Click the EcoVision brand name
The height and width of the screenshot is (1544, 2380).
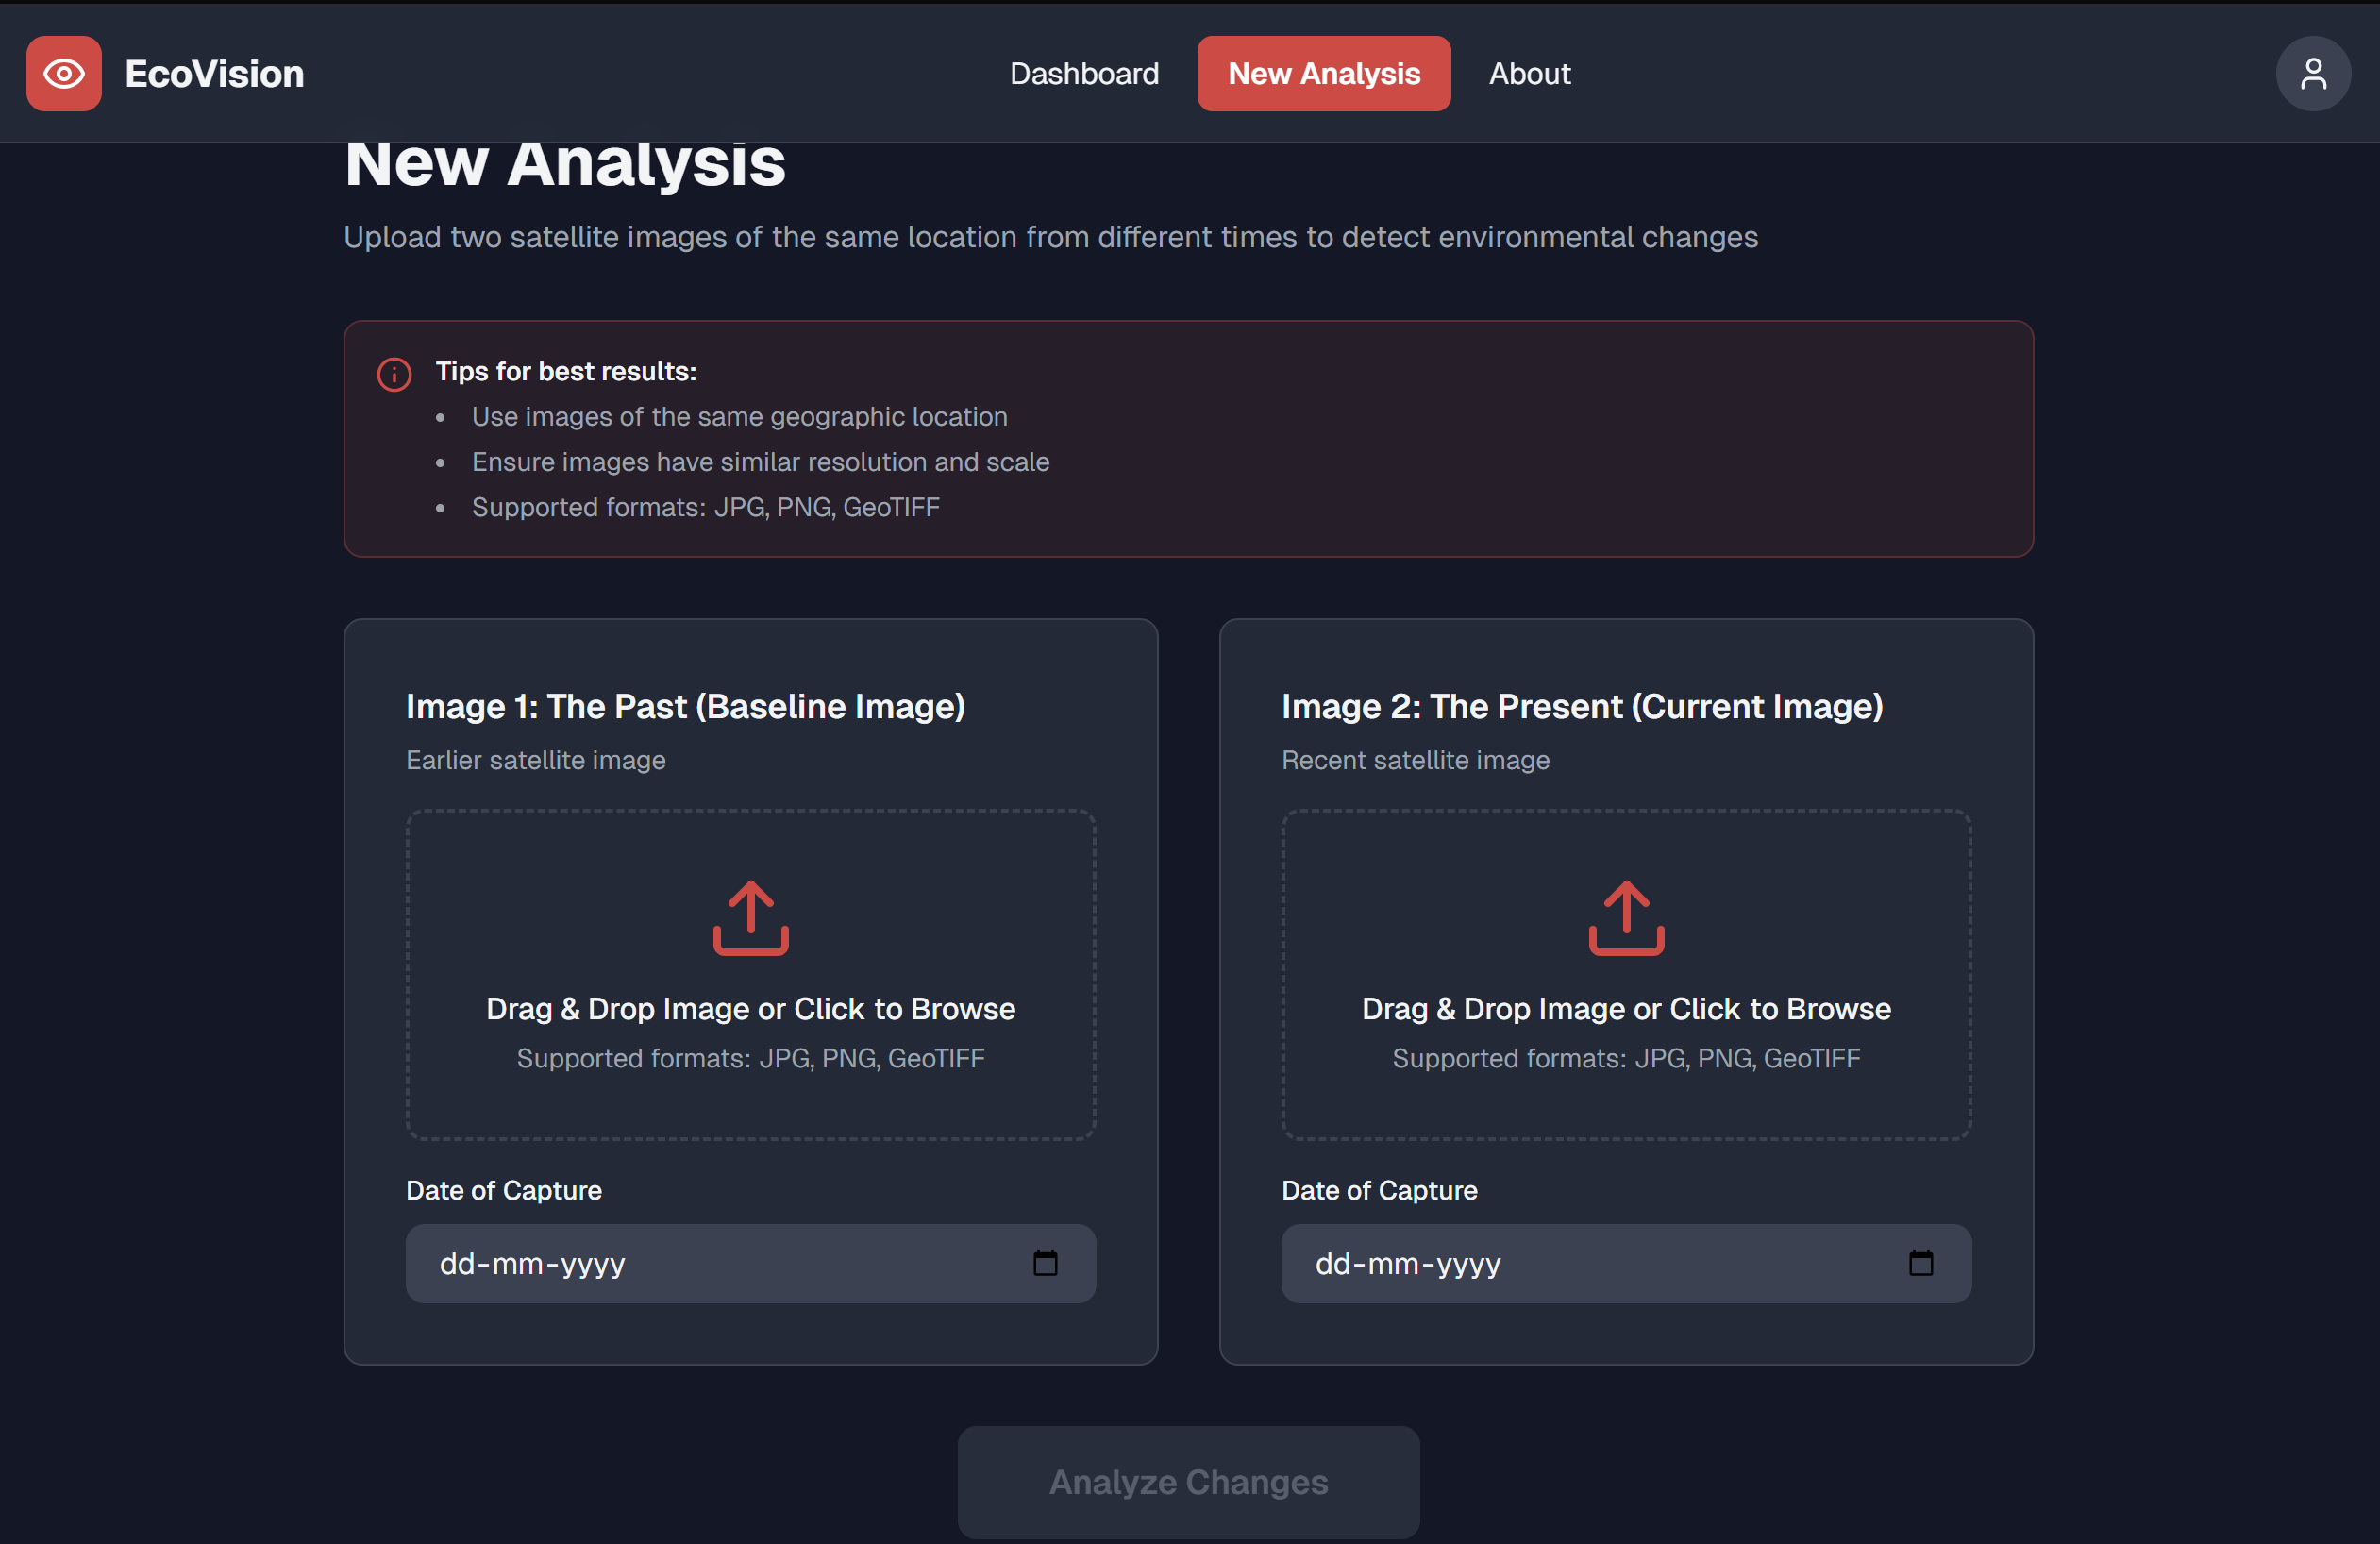[x=214, y=74]
